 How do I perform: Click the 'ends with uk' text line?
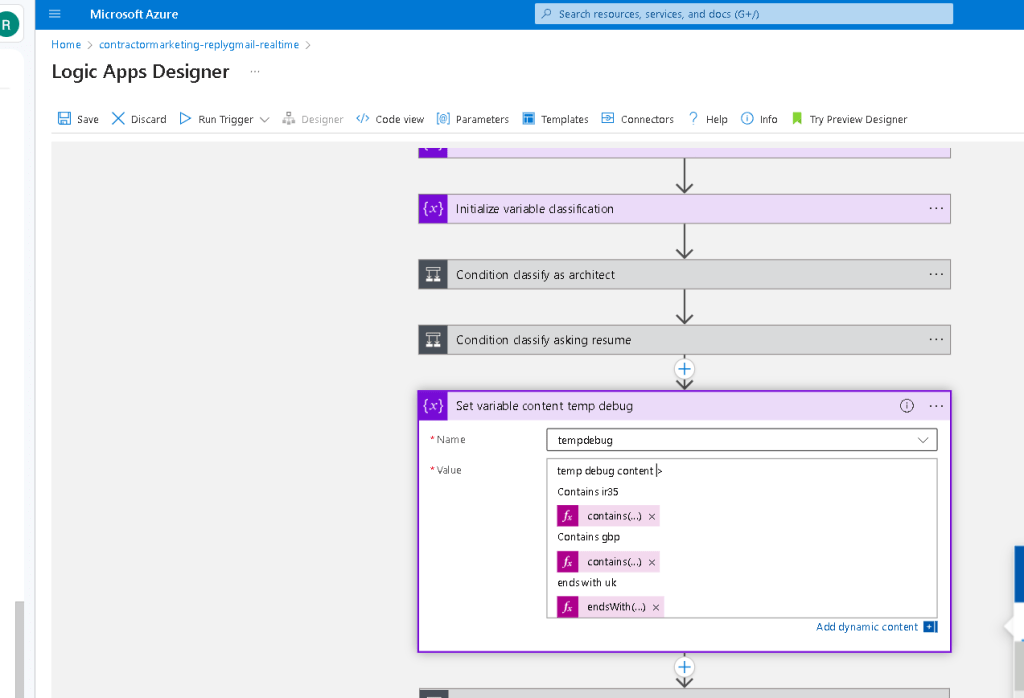pyautogui.click(x=586, y=582)
